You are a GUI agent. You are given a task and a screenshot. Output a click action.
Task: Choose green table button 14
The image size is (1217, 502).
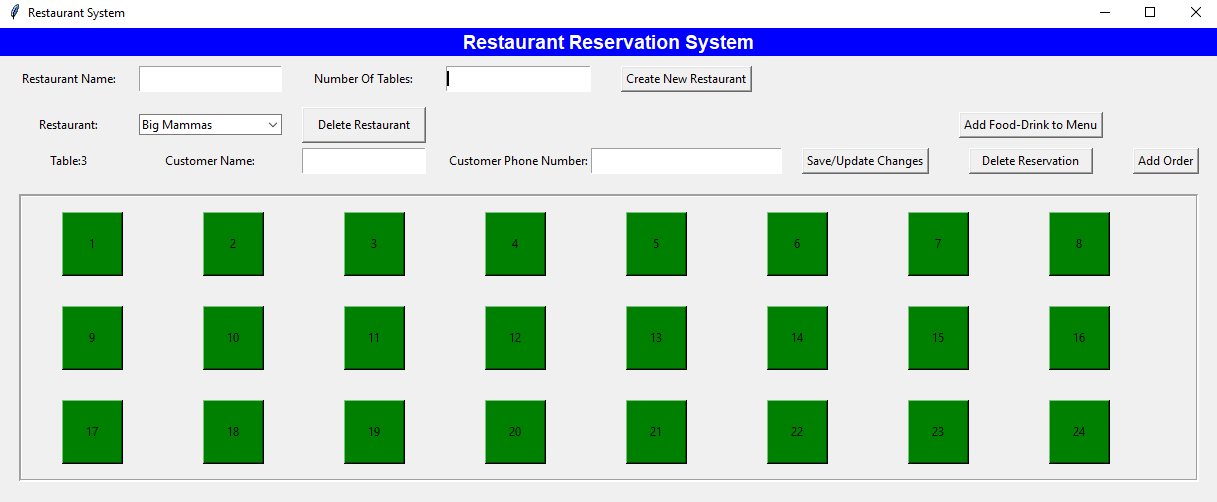point(797,337)
